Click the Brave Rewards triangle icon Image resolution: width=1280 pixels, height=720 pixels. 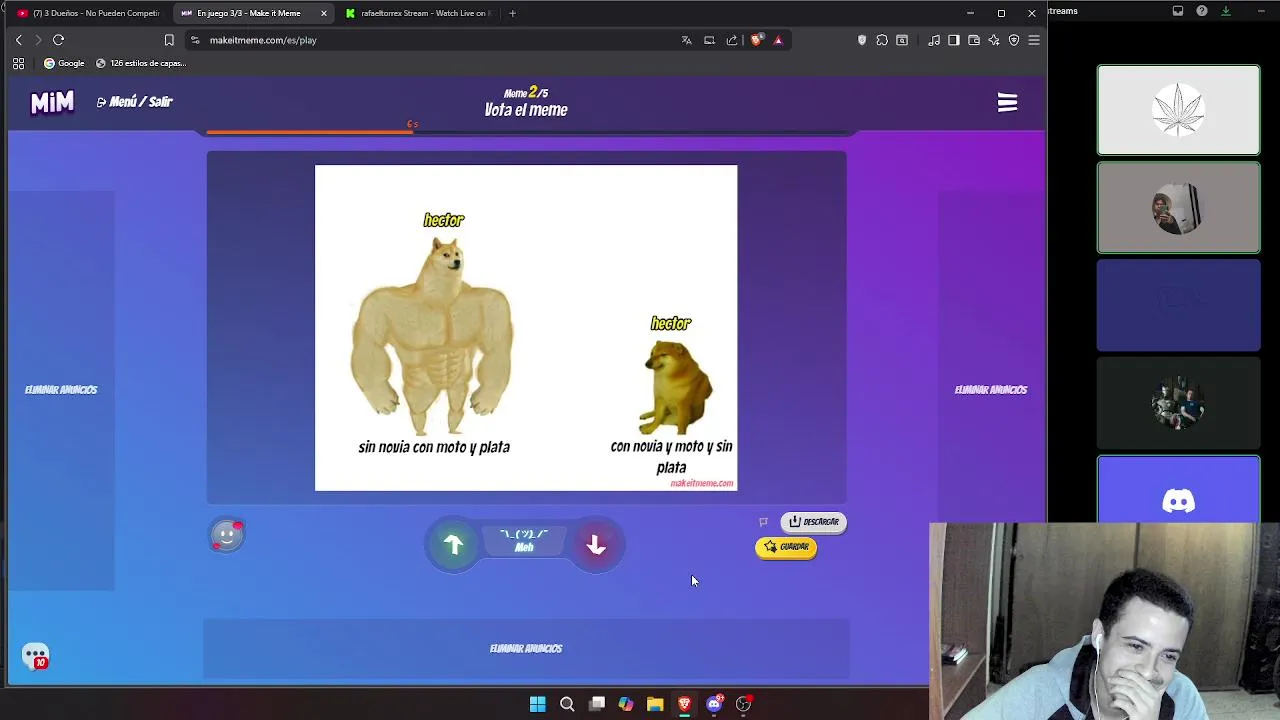778,40
